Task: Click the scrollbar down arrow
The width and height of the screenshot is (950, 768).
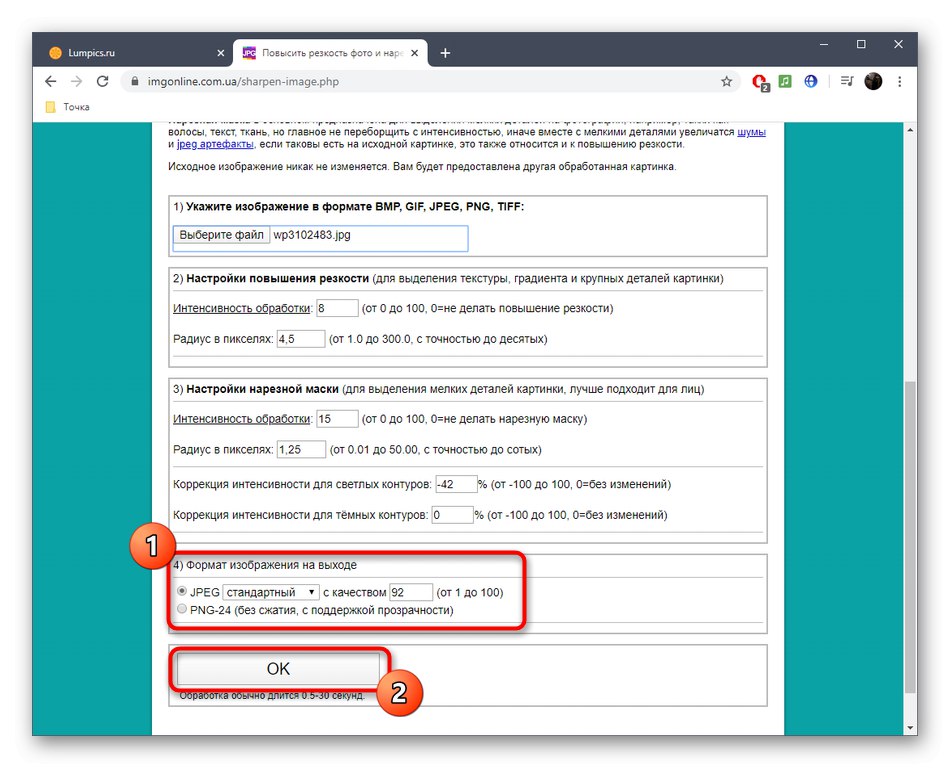Action: (911, 728)
